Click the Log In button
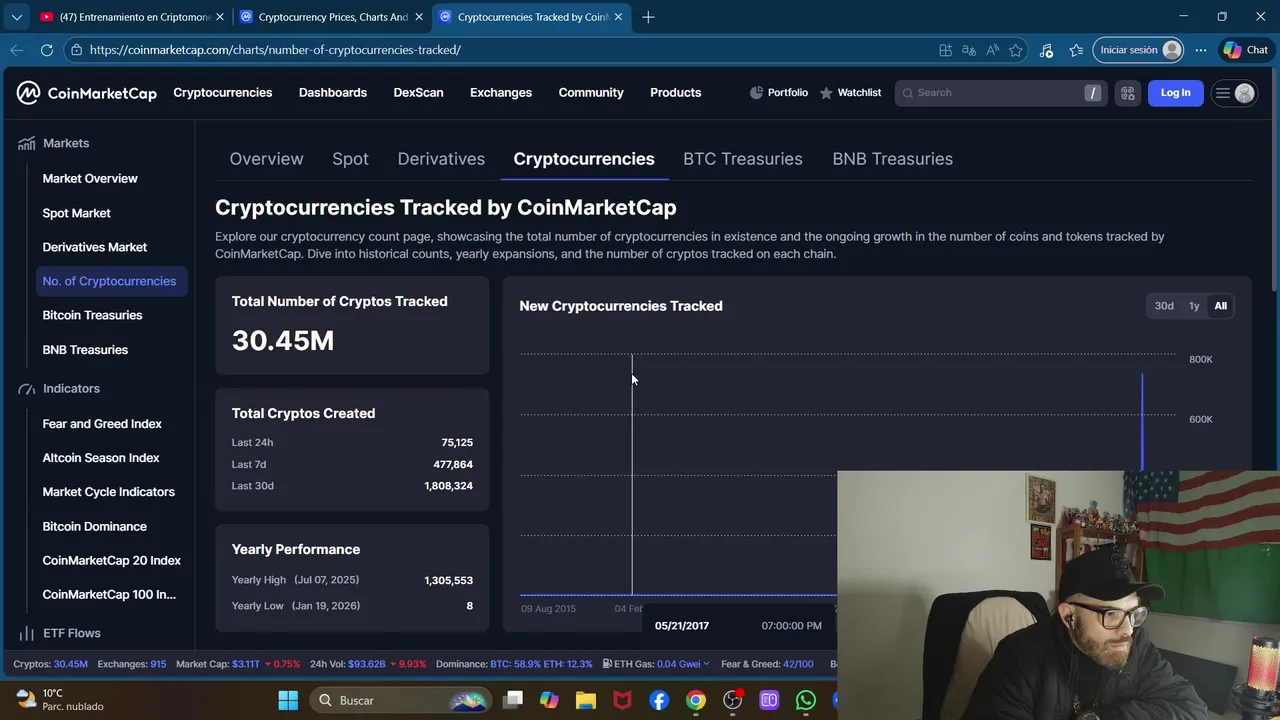 pyautogui.click(x=1176, y=93)
